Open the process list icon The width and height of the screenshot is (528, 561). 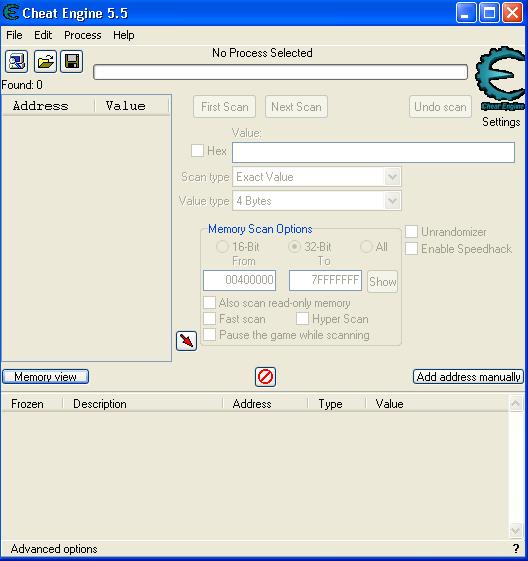point(16,62)
